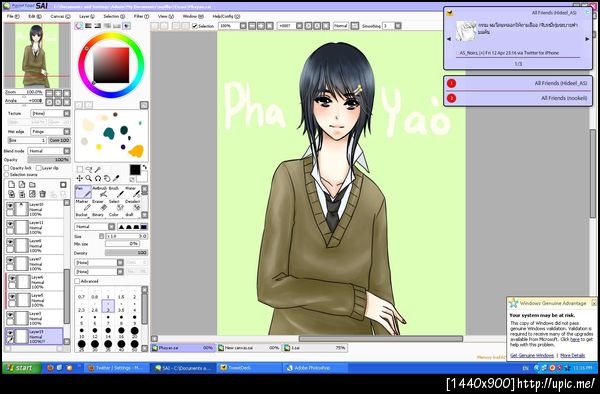Screen dimensions: 600x394
Task: Select the Zoom magnifier tool
Action: (89, 178)
